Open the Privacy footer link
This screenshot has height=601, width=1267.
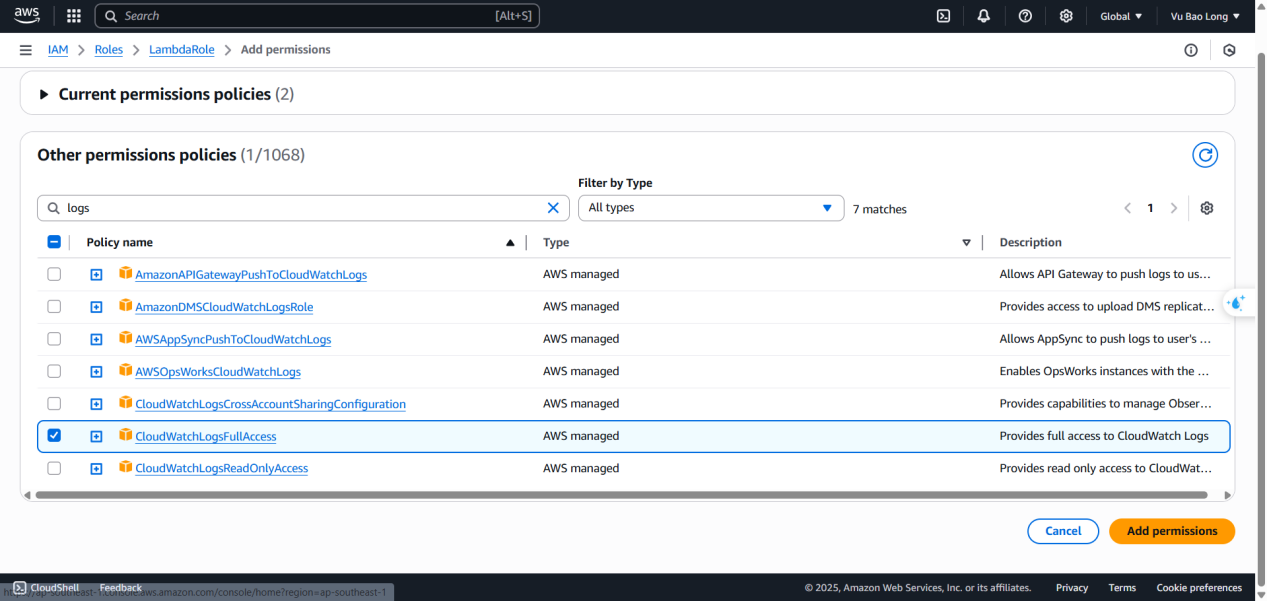1072,588
